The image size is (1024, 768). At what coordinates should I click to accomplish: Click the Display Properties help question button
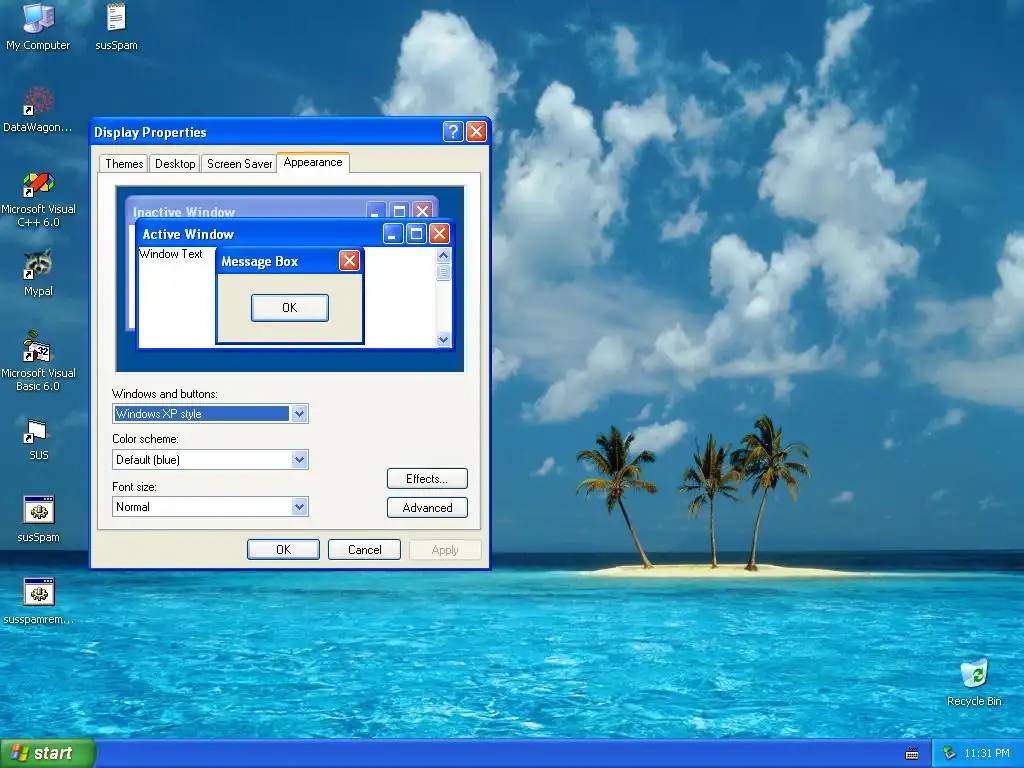(x=453, y=132)
